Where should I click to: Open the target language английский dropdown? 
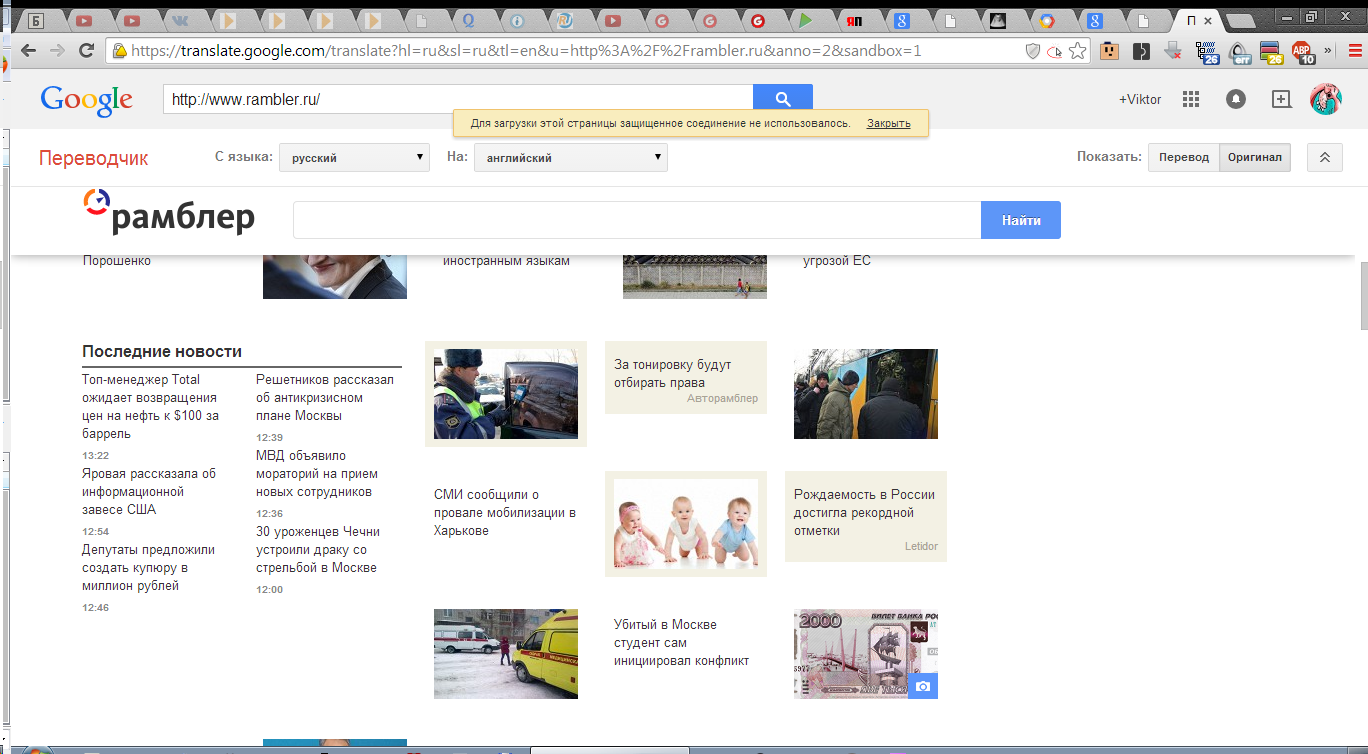(570, 158)
